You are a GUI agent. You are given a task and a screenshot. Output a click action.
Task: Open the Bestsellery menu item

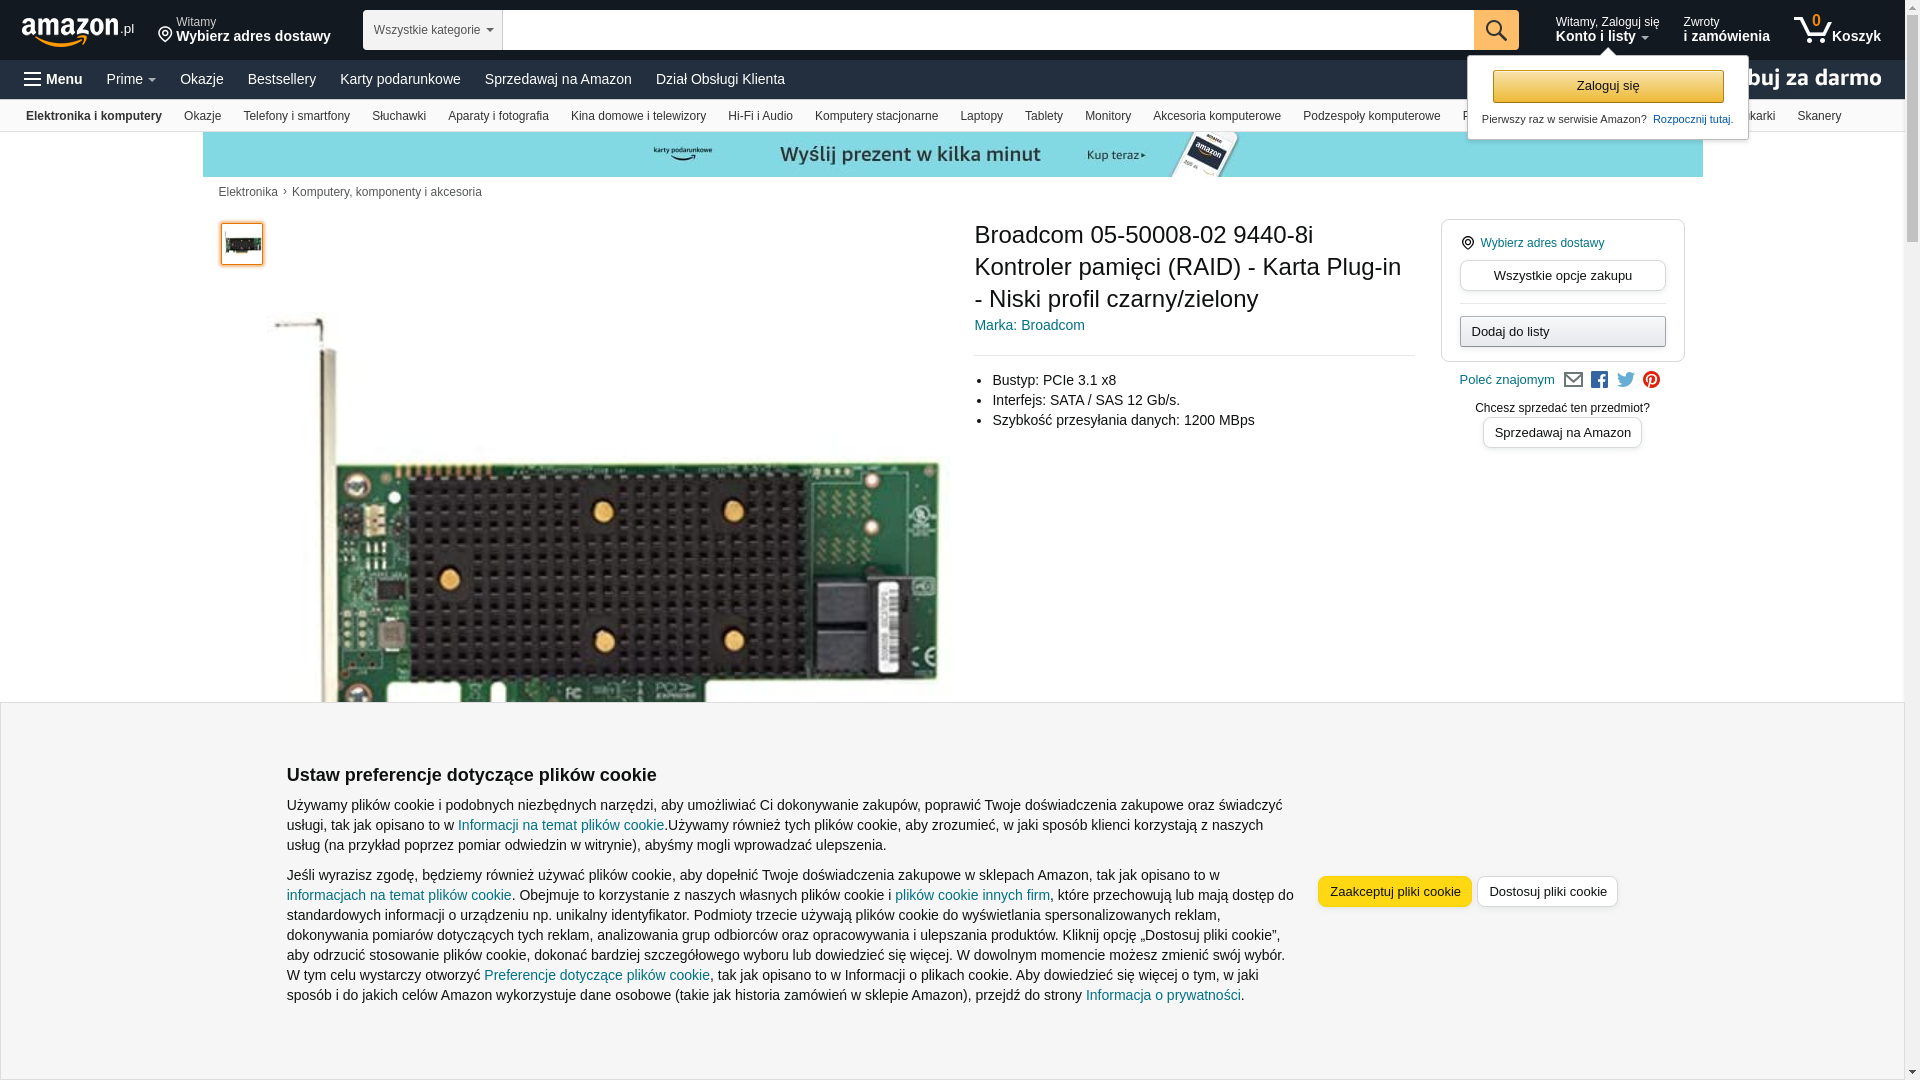tap(281, 79)
